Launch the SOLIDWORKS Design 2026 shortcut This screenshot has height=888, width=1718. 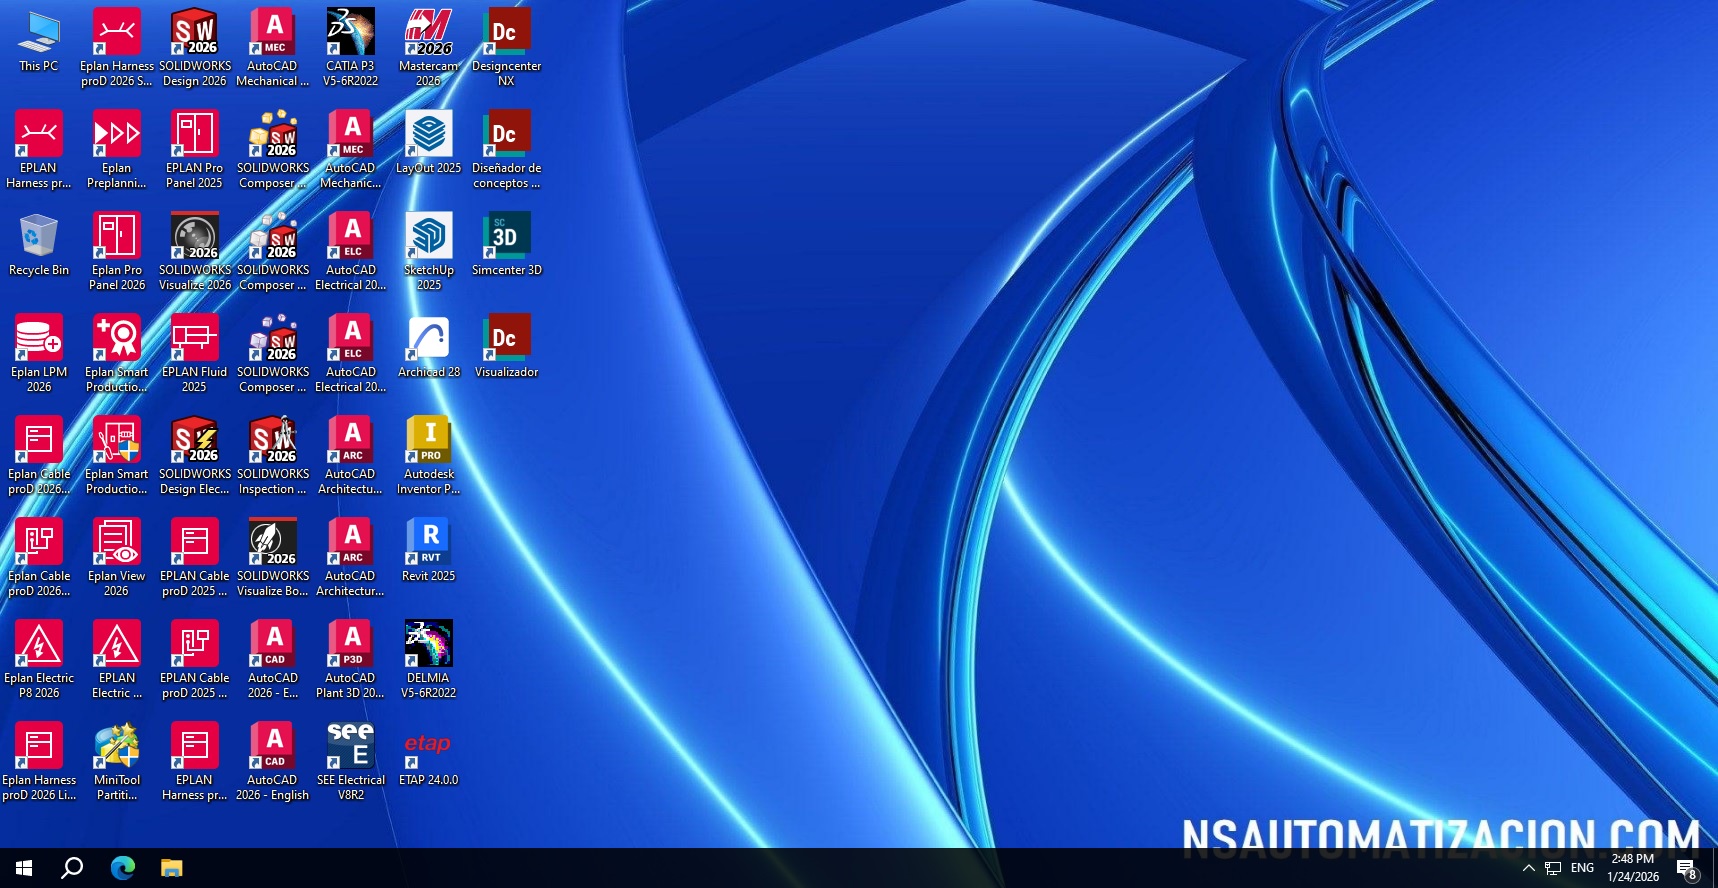(x=195, y=48)
